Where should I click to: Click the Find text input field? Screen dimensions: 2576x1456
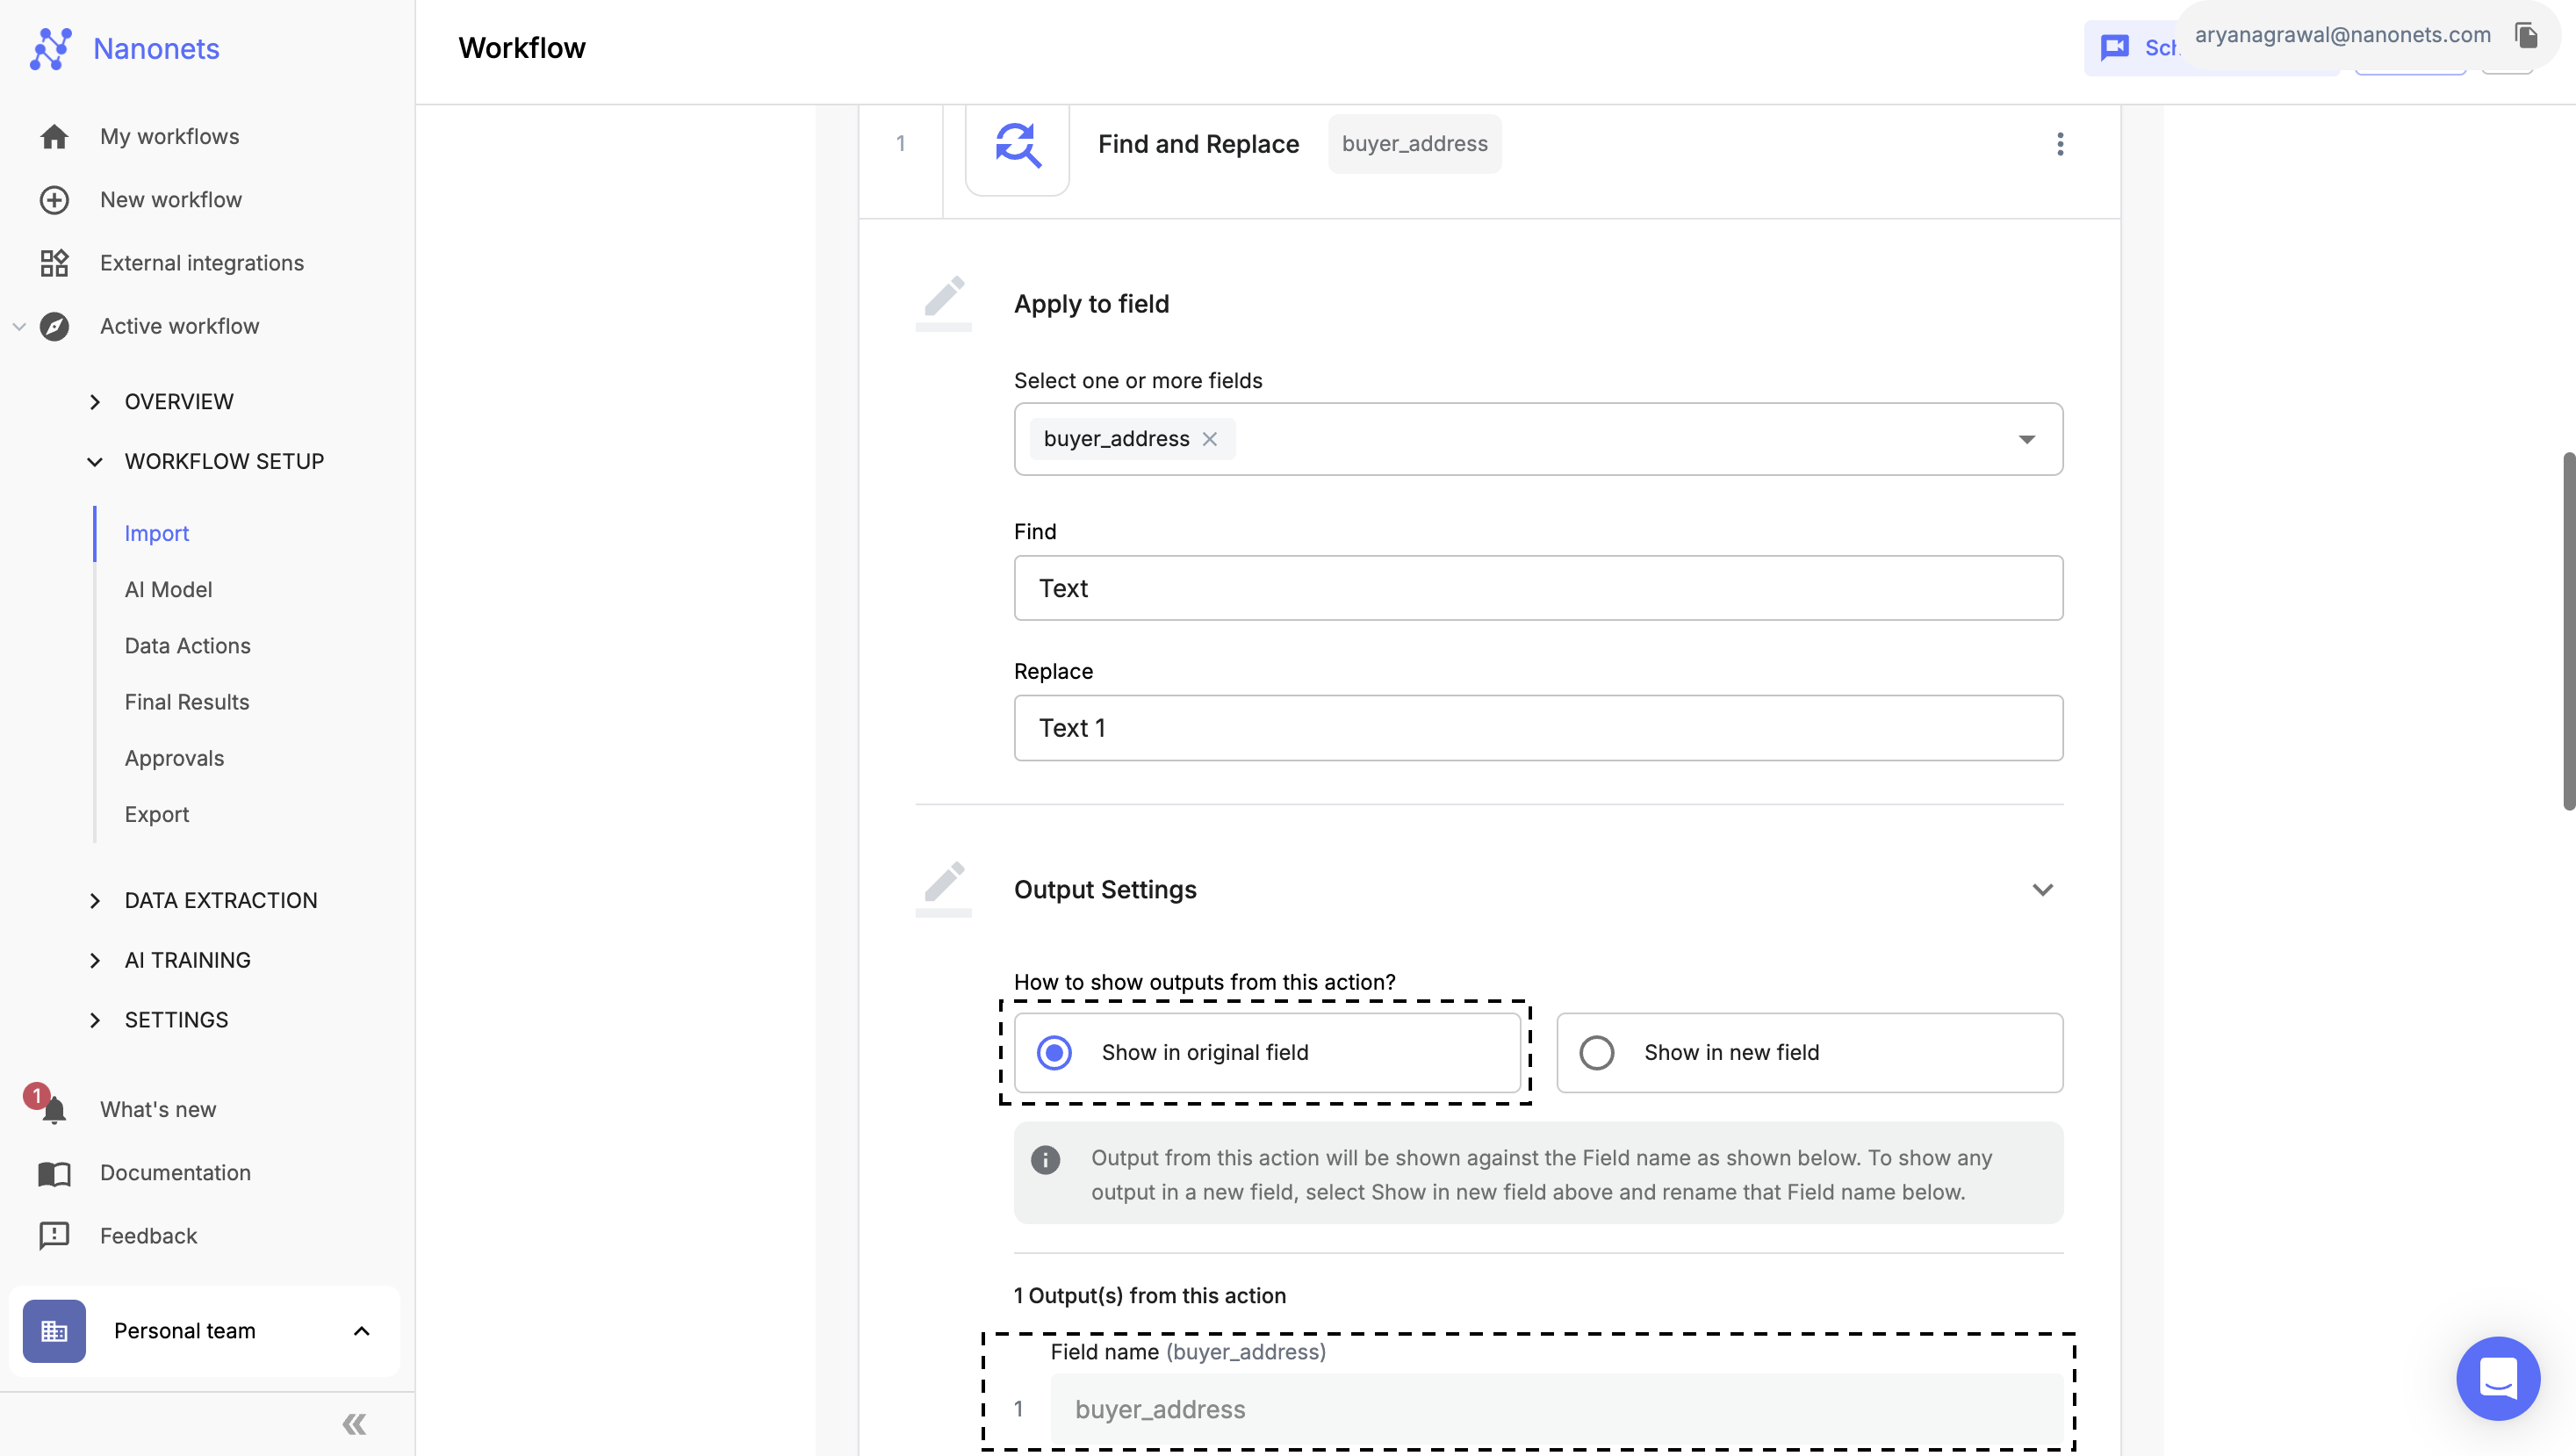(1537, 587)
